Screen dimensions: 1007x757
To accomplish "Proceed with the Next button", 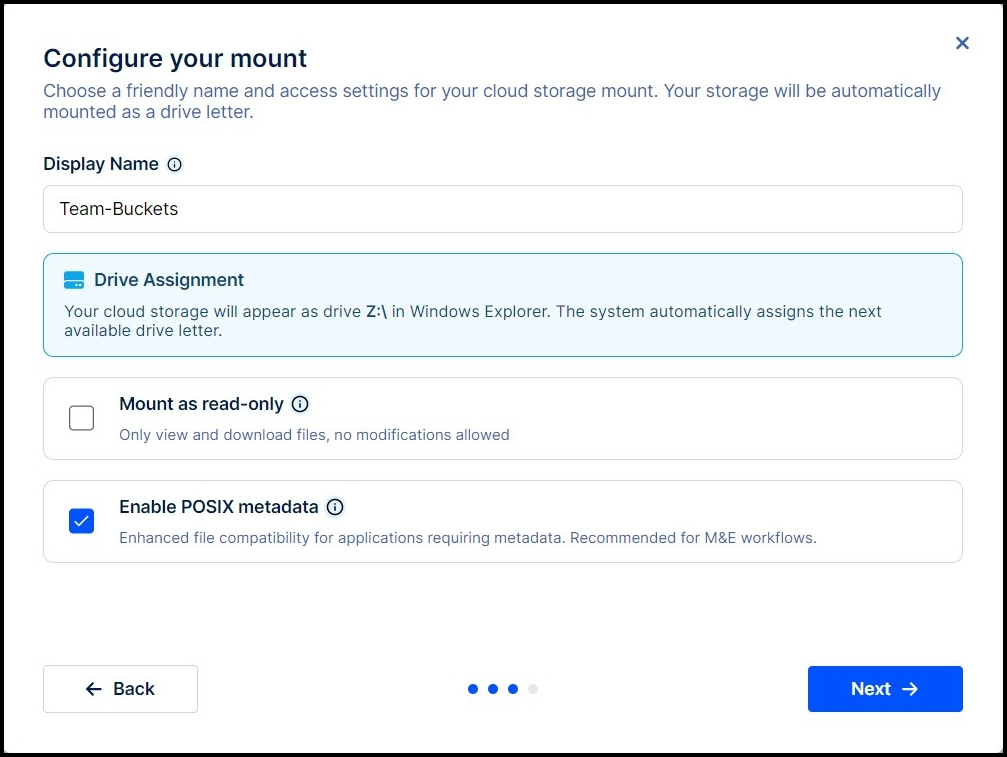I will coord(884,689).
